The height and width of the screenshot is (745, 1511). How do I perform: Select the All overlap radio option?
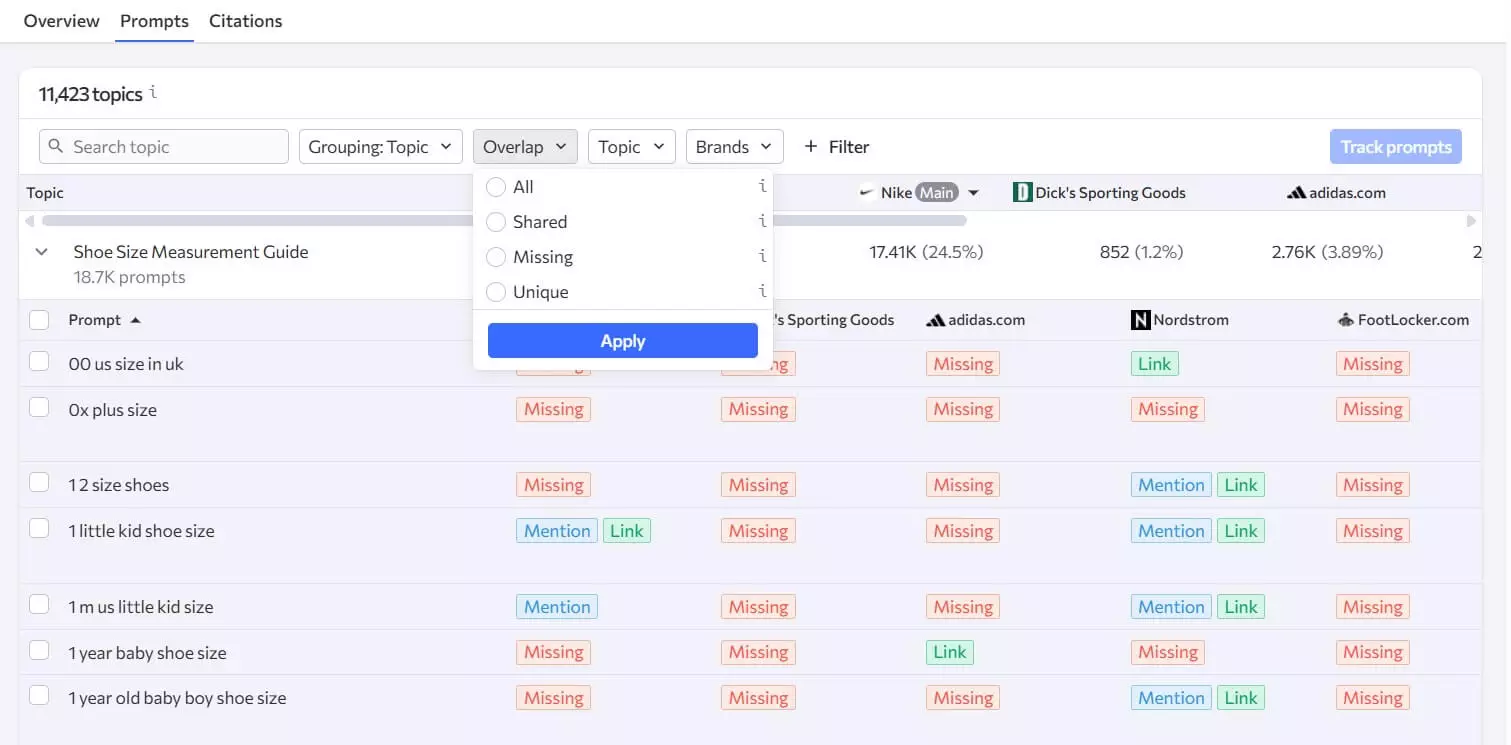tap(496, 187)
